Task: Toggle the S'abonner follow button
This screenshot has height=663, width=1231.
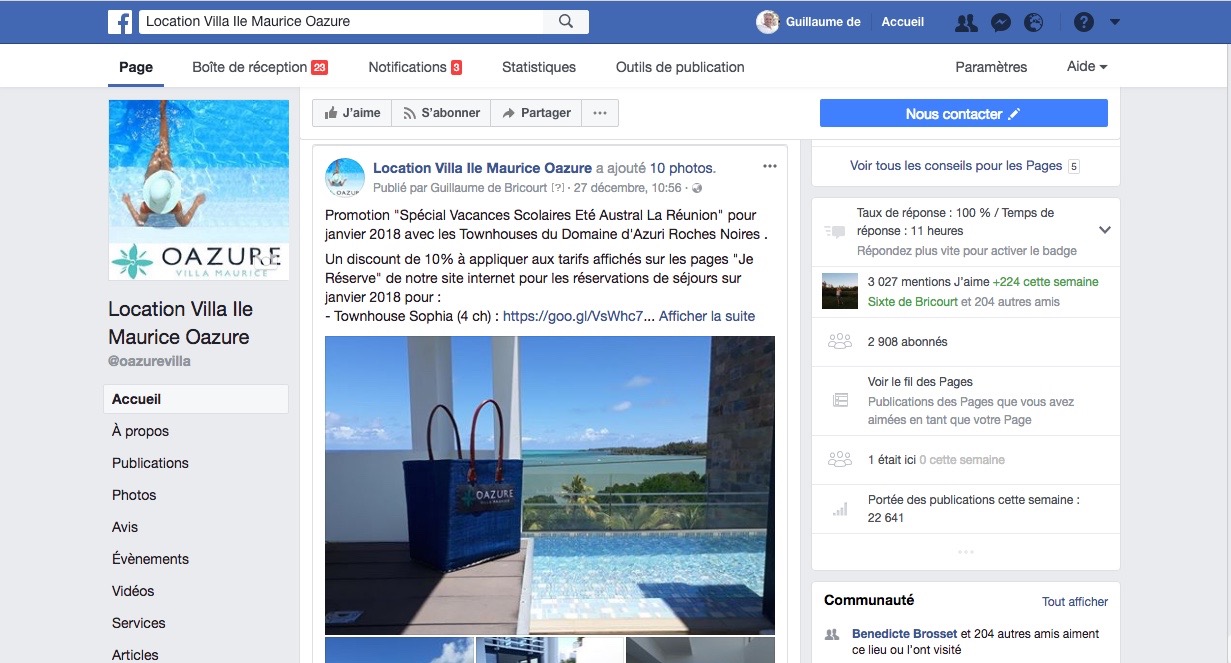Action: click(440, 113)
